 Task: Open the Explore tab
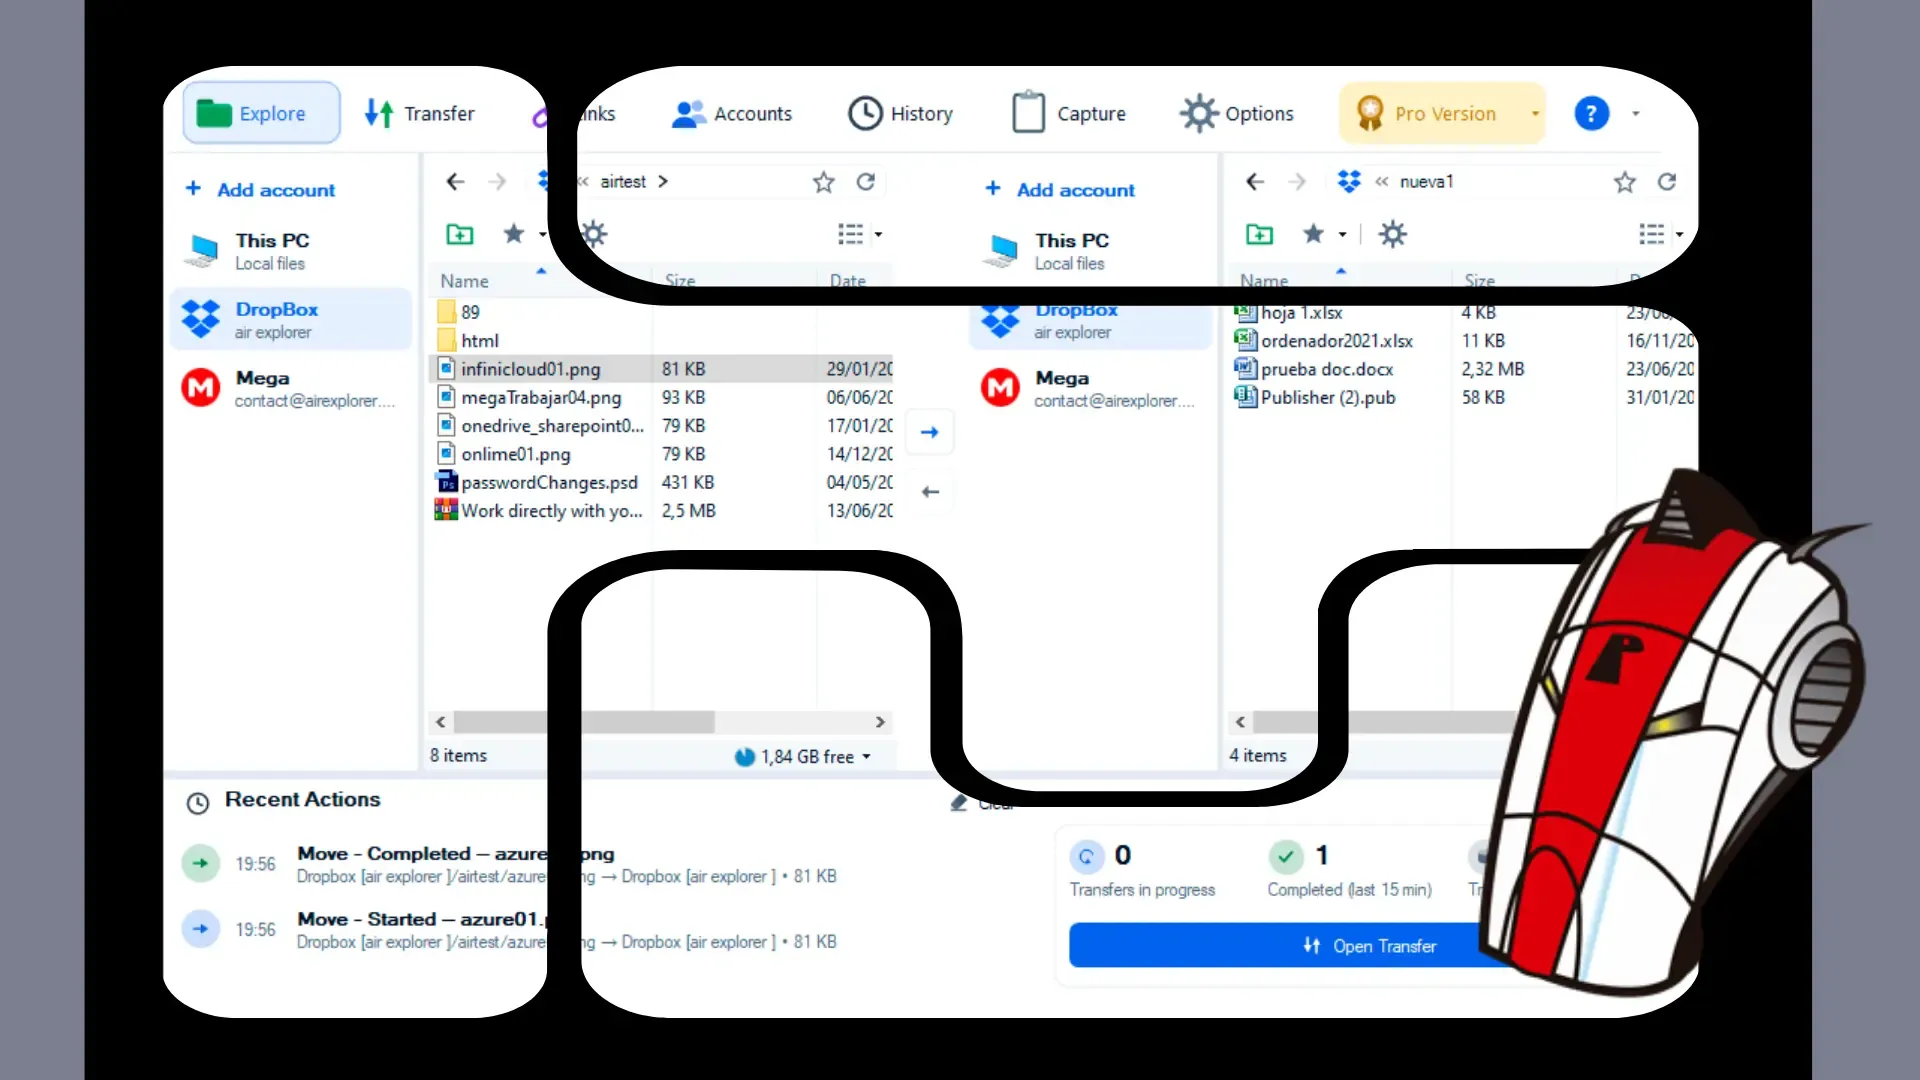coord(261,113)
